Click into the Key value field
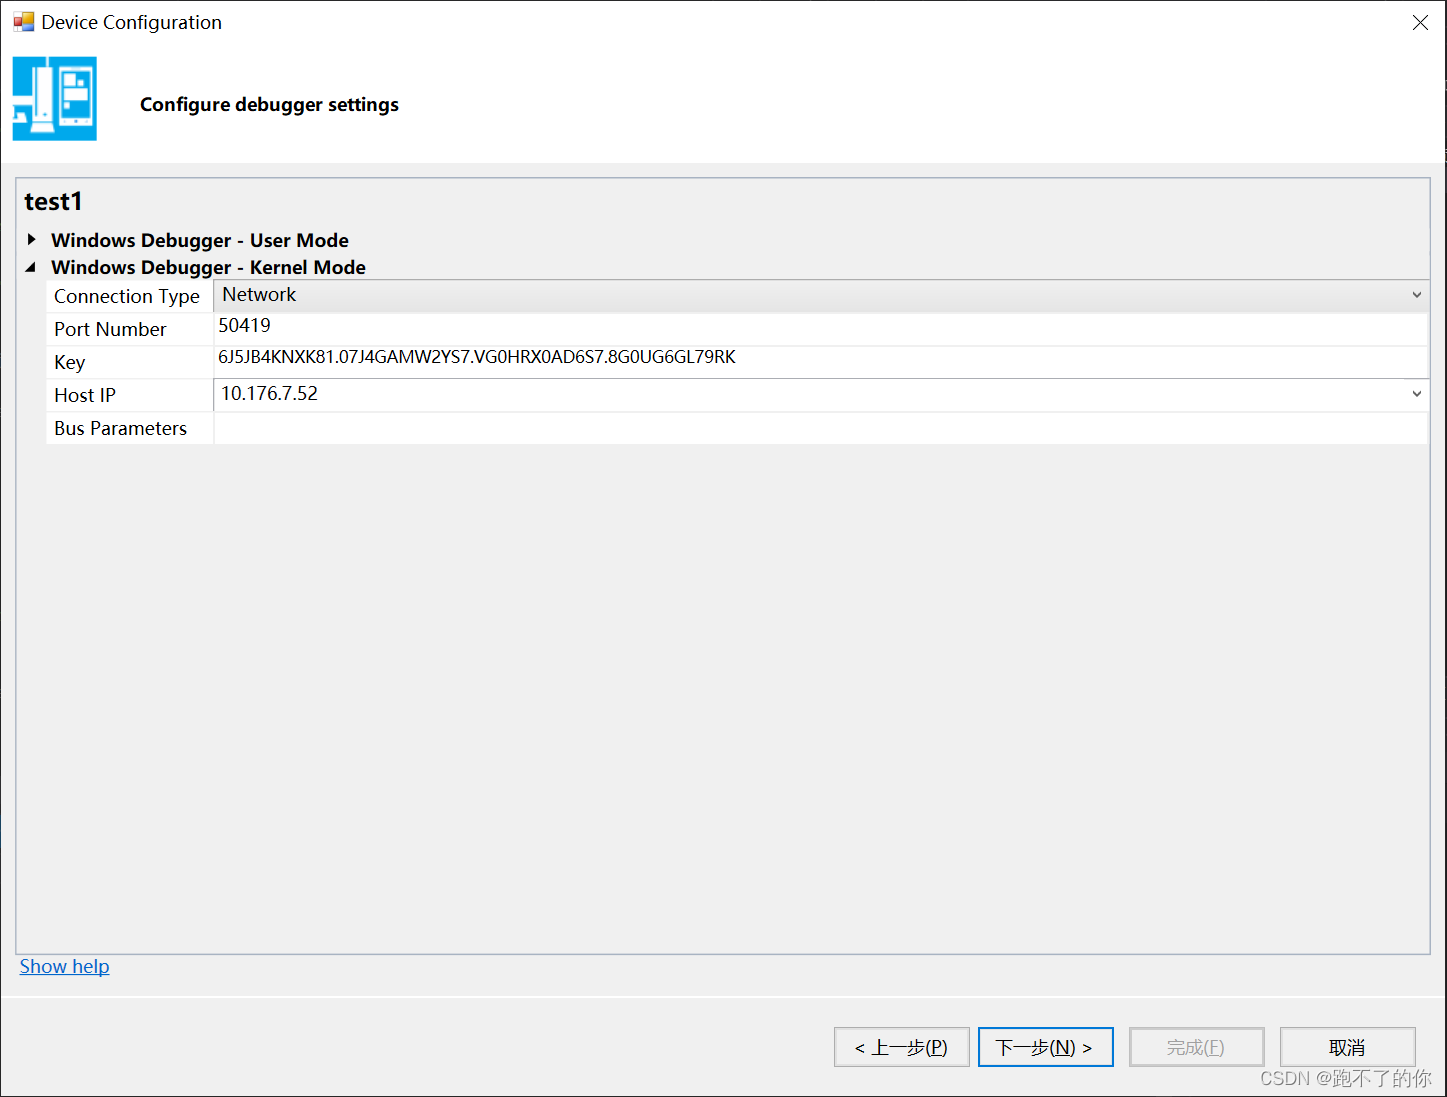1447x1097 pixels. coord(820,362)
